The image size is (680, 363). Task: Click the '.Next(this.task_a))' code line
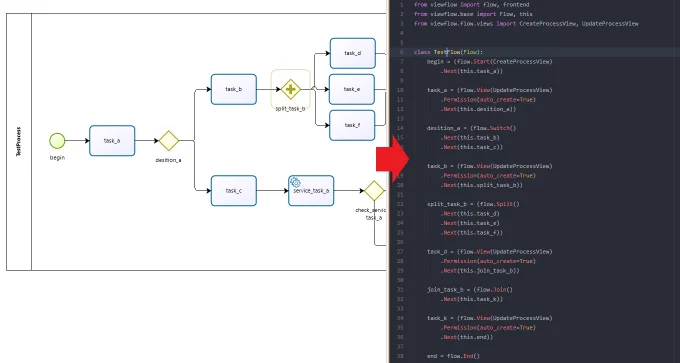[472, 71]
